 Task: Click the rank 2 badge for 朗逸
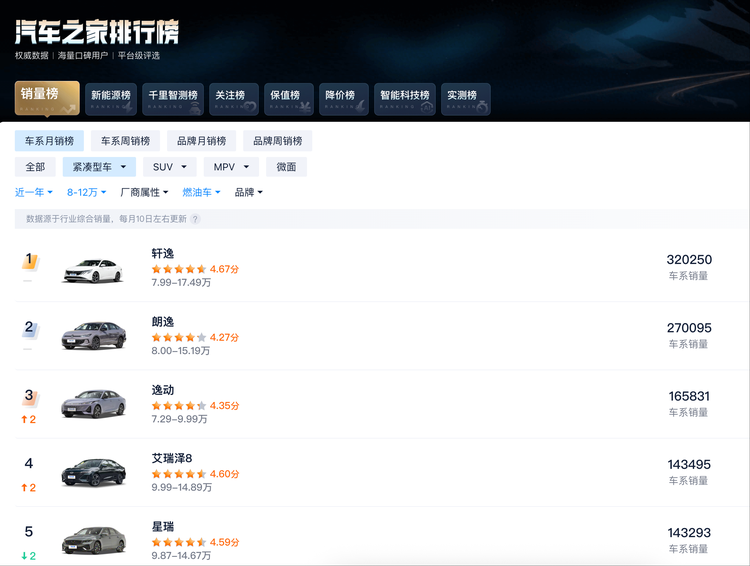pyautogui.click(x=29, y=328)
